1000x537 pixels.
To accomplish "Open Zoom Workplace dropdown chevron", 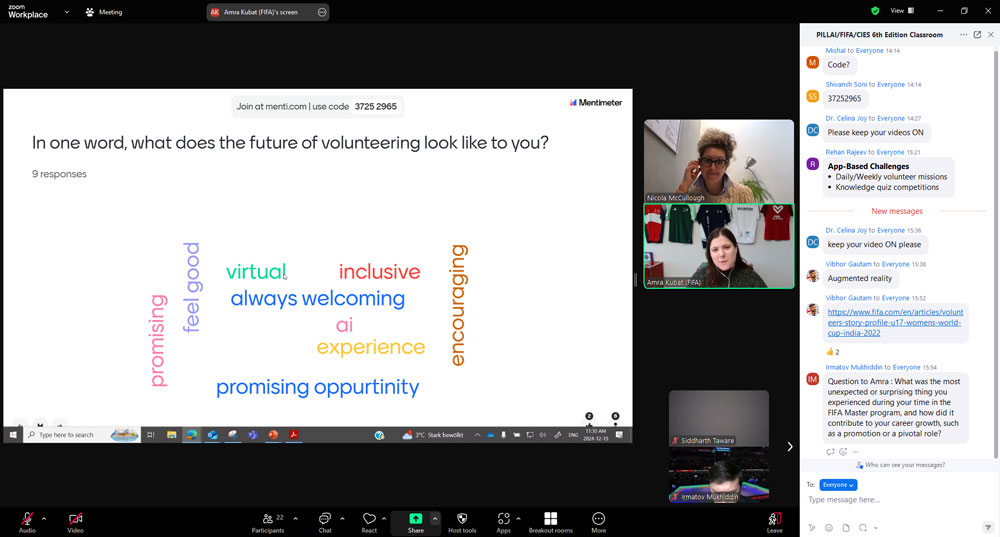I will (66, 12).
